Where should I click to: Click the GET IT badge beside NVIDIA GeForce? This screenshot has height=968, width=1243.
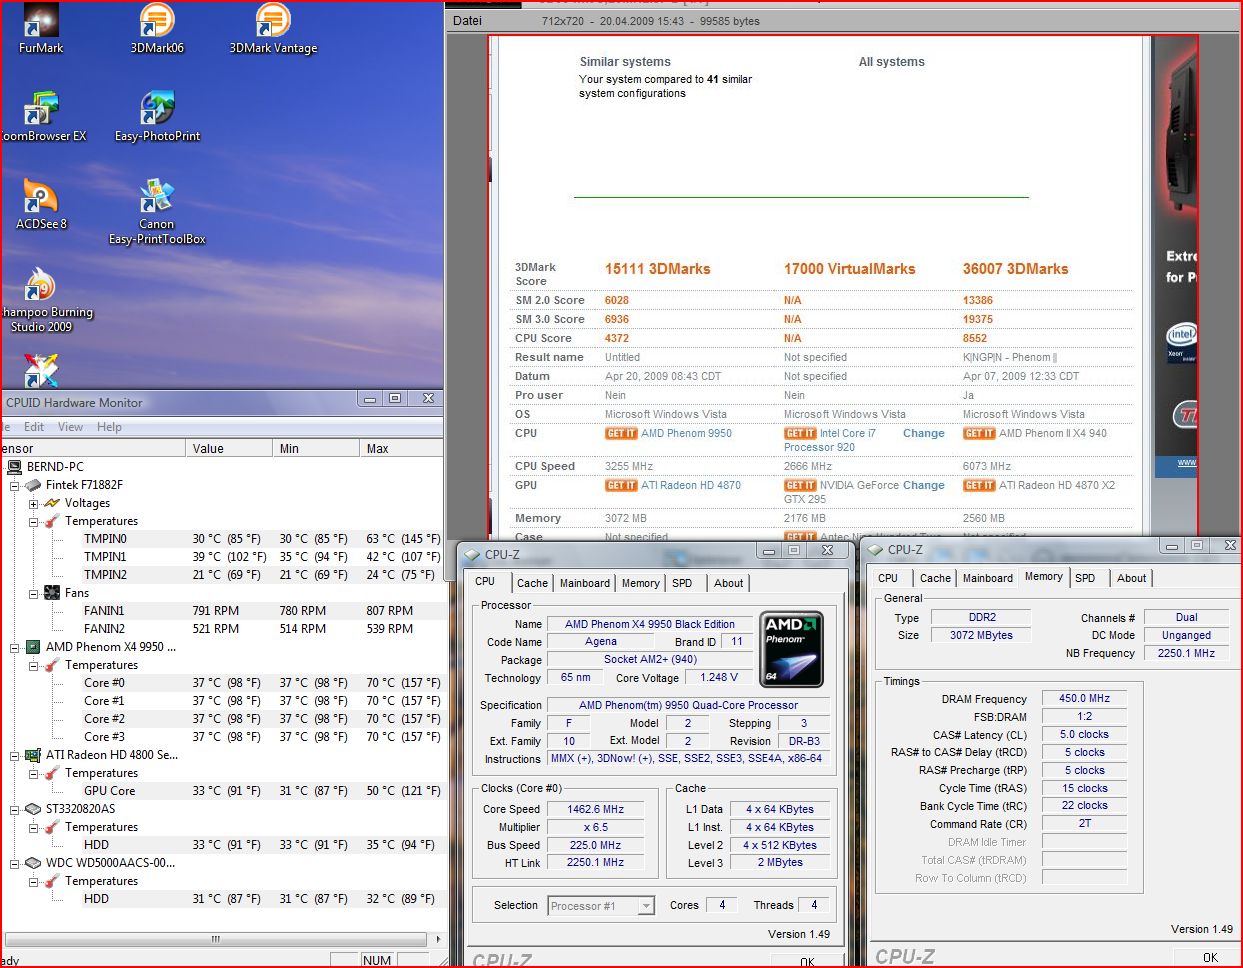800,486
